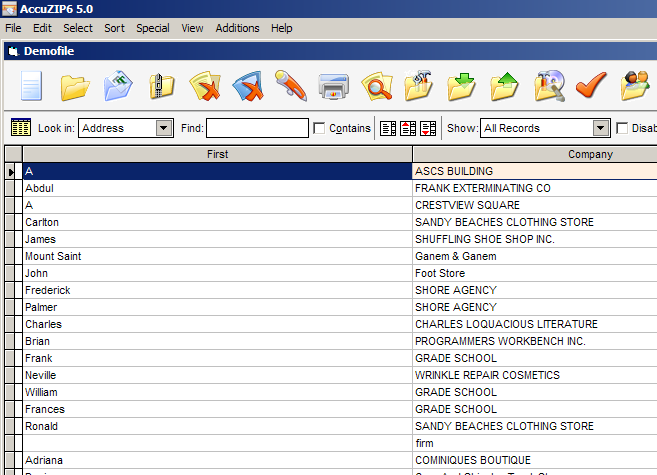Click the printer icon
The width and height of the screenshot is (657, 475).
334,86
